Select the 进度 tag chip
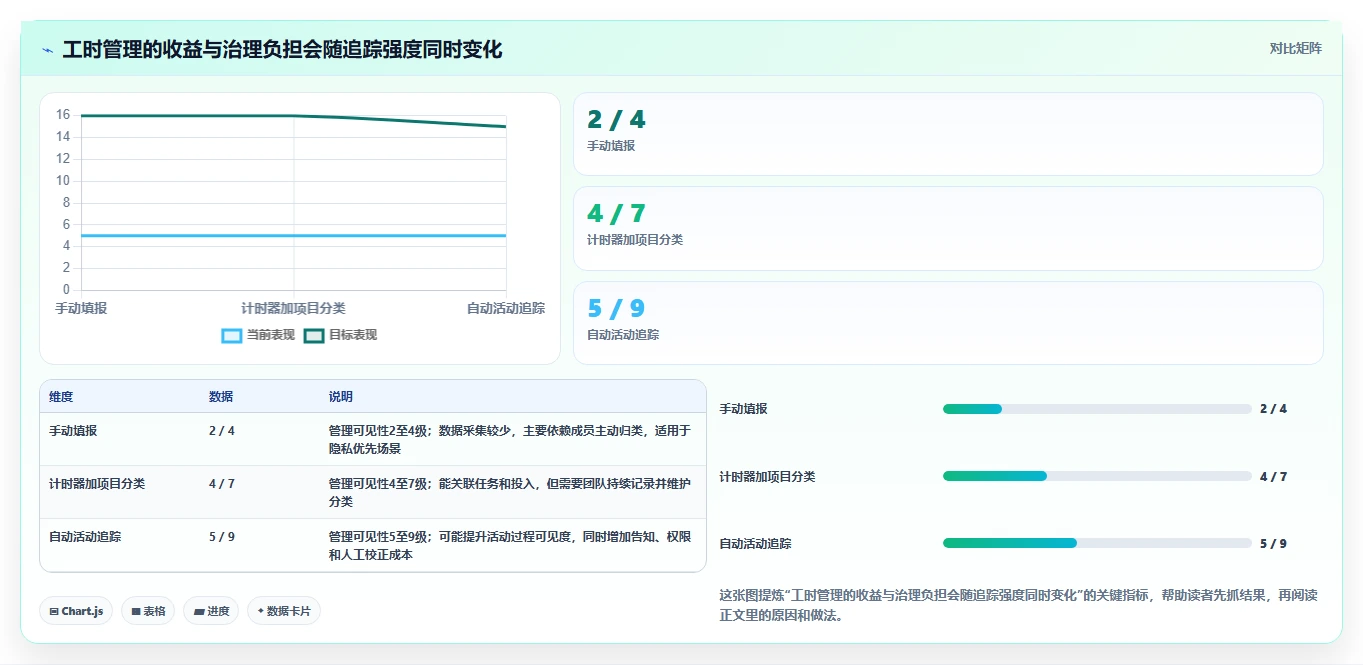 tap(211, 611)
